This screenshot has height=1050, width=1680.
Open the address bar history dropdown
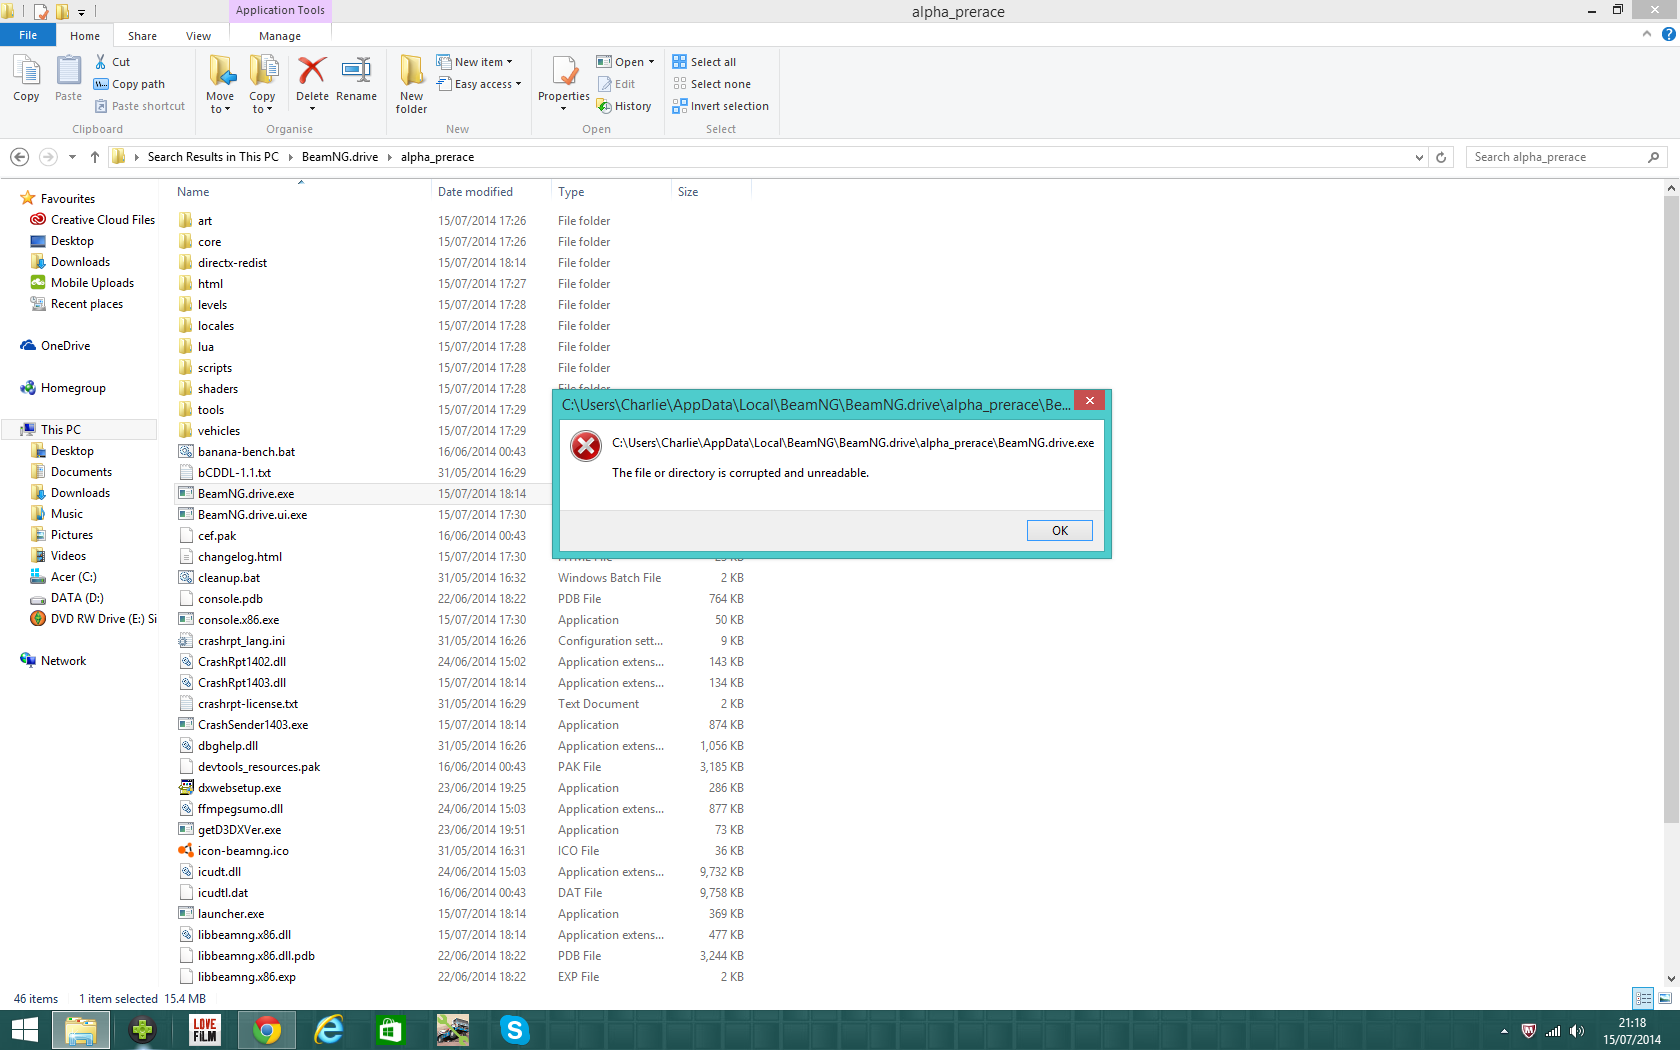(x=1419, y=157)
